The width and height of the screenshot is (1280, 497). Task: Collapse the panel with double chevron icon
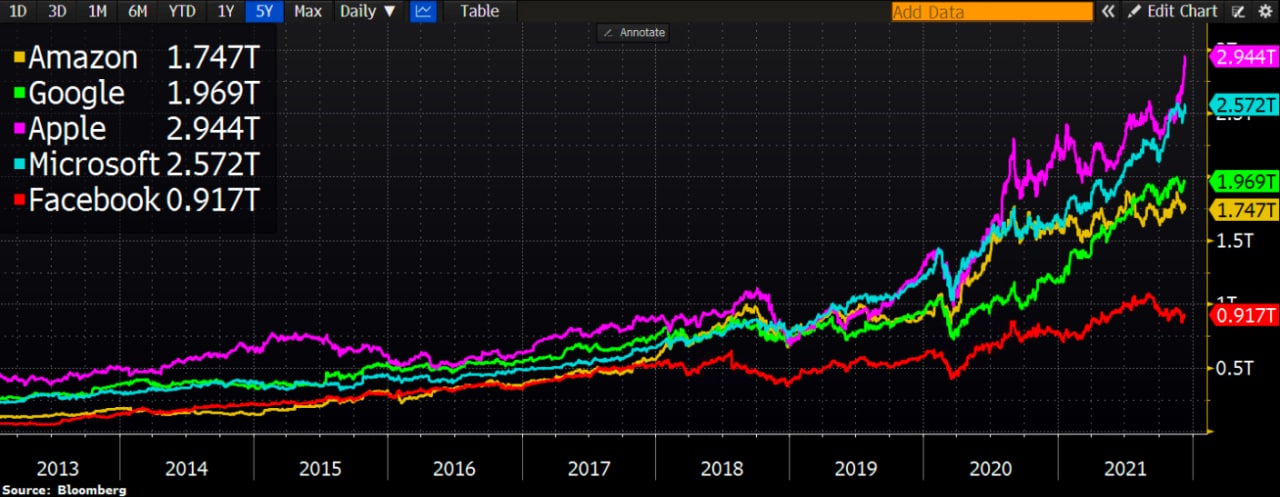coord(1108,12)
